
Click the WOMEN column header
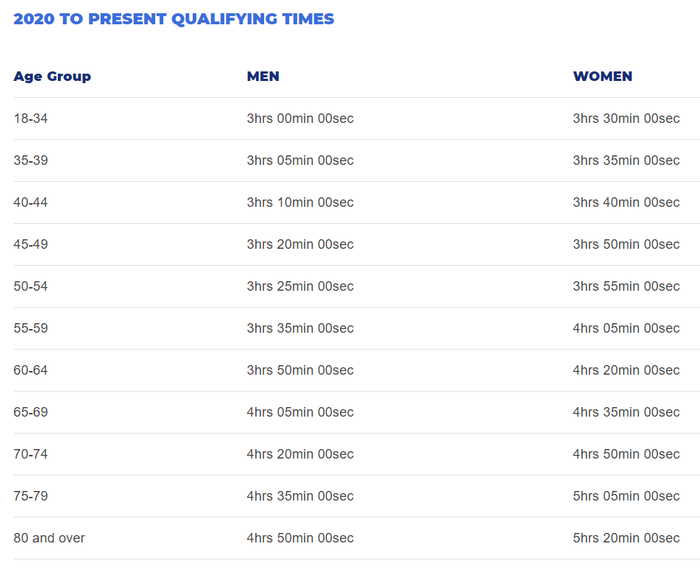(602, 76)
